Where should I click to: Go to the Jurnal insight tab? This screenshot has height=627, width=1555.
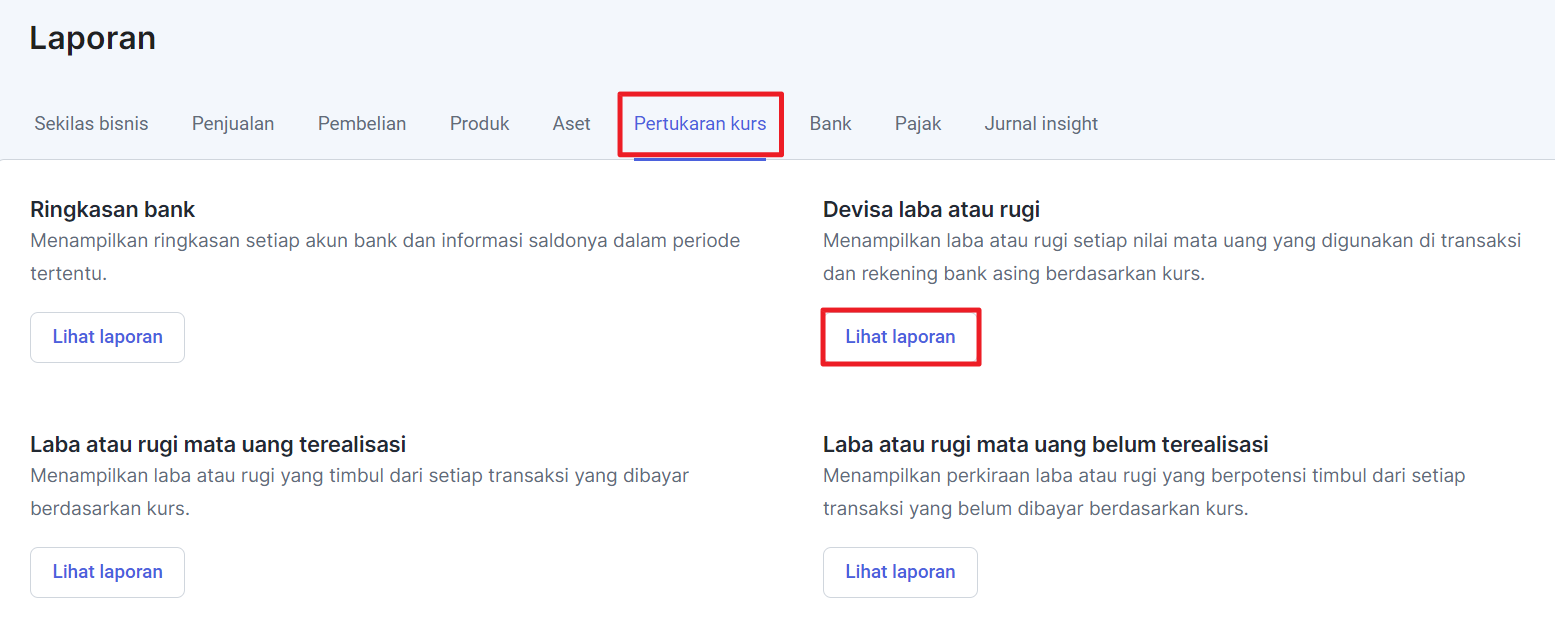coord(1041,124)
